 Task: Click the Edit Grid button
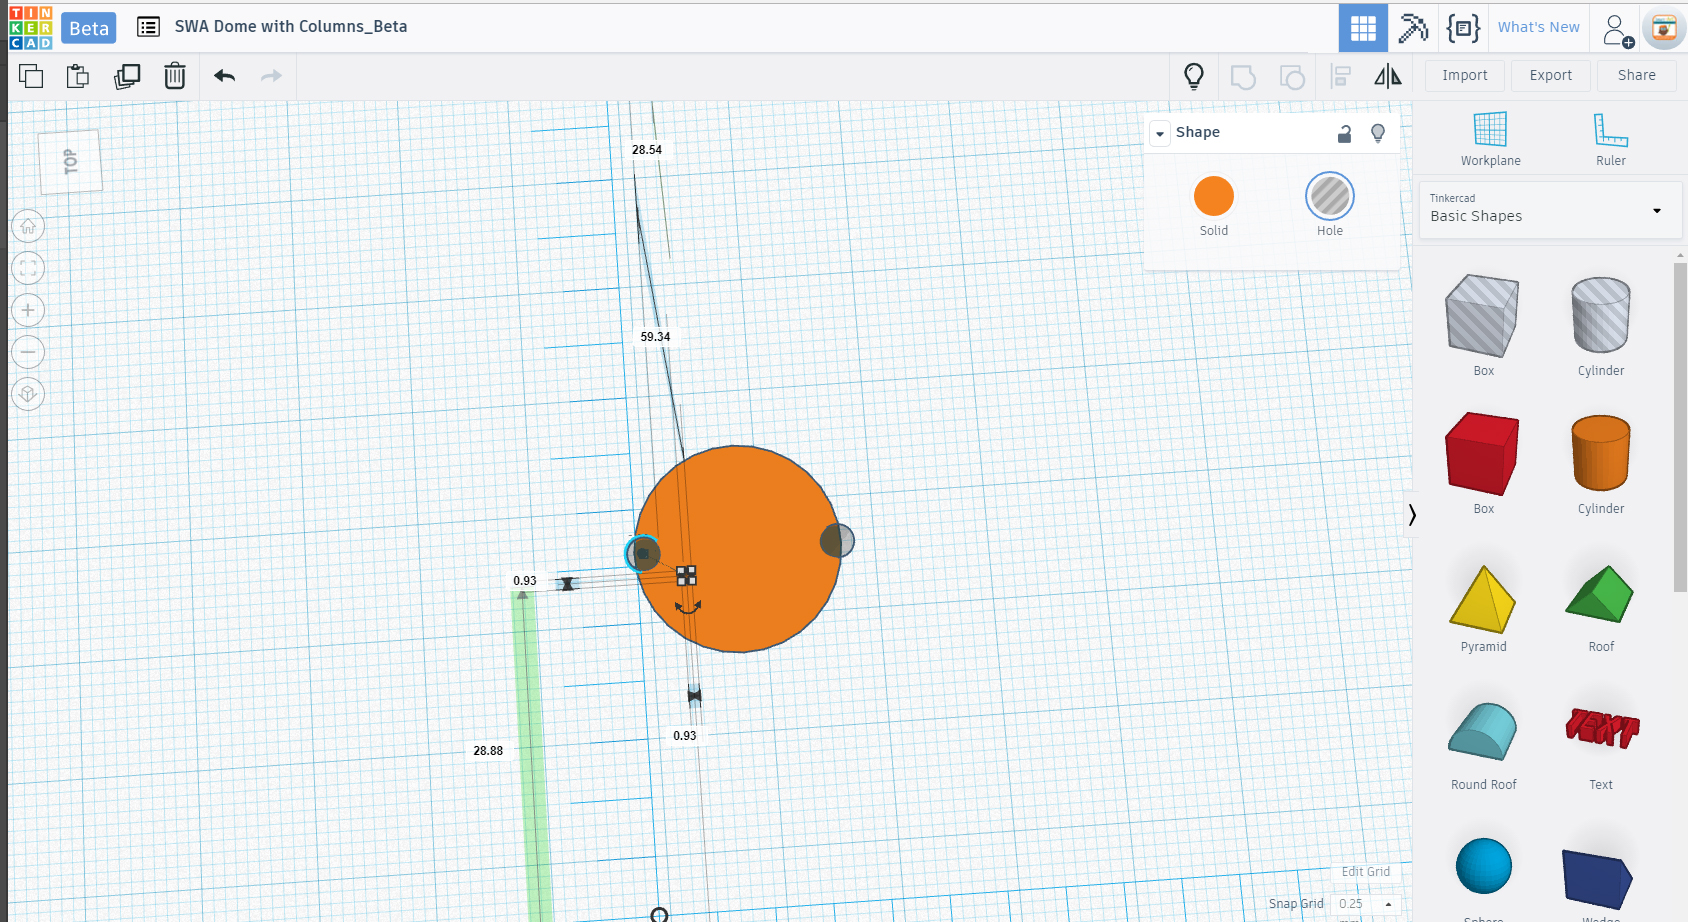pos(1366,872)
